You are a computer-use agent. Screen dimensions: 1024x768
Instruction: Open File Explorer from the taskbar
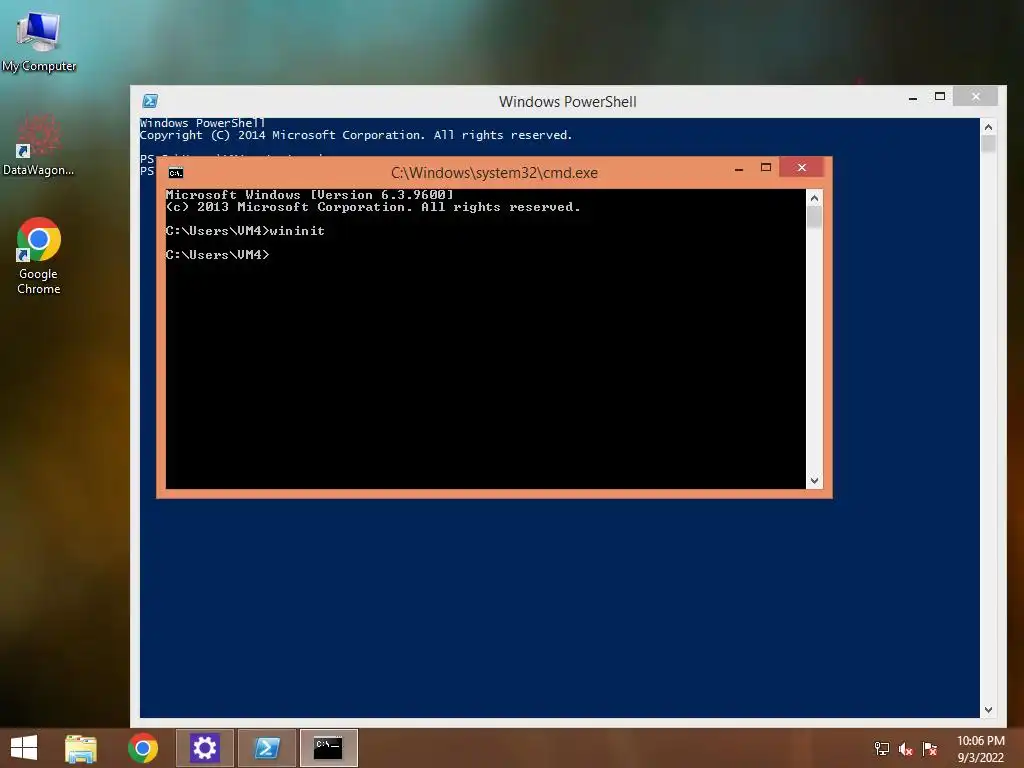(x=81, y=748)
